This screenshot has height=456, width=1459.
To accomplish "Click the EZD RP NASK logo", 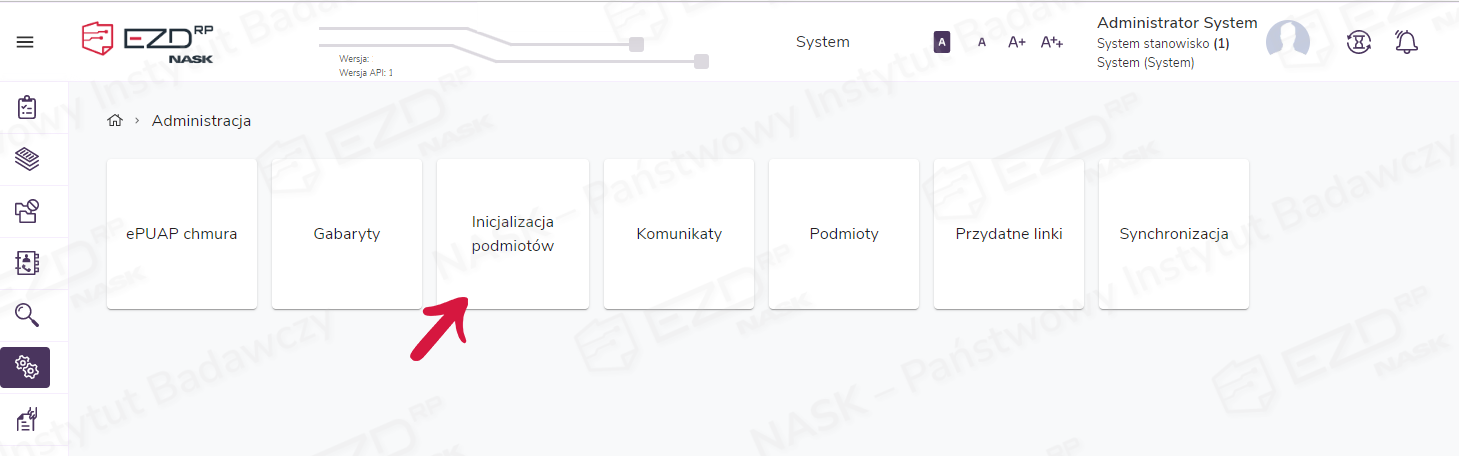I will [147, 41].
